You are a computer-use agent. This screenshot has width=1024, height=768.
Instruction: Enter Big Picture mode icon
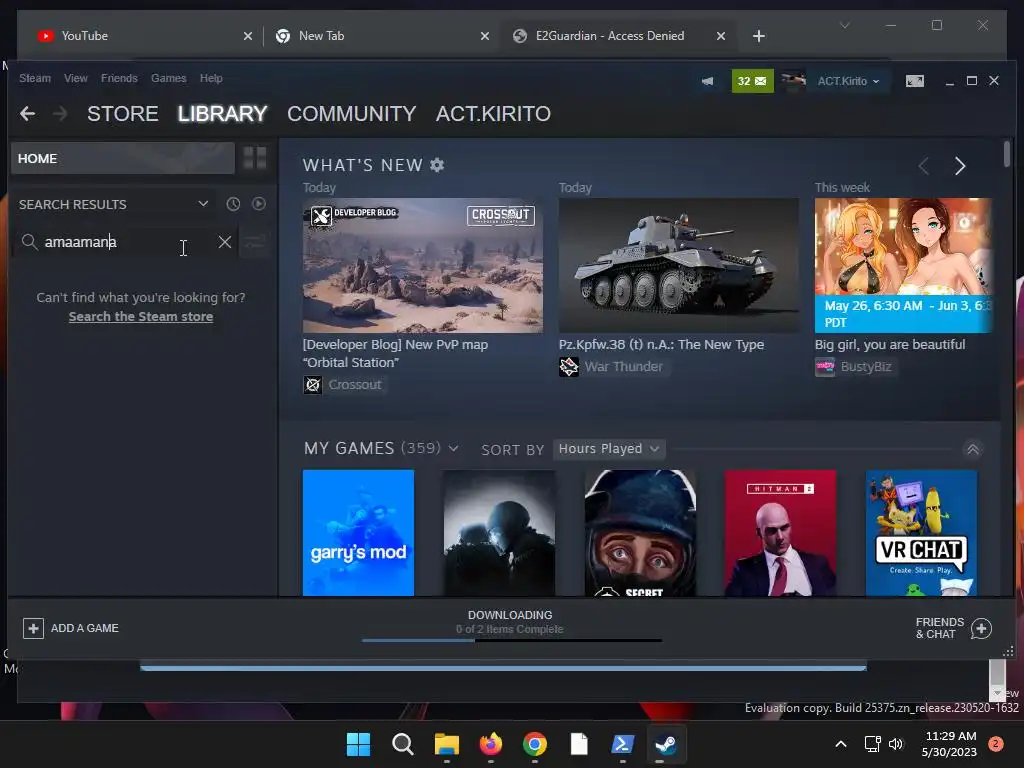[914, 81]
